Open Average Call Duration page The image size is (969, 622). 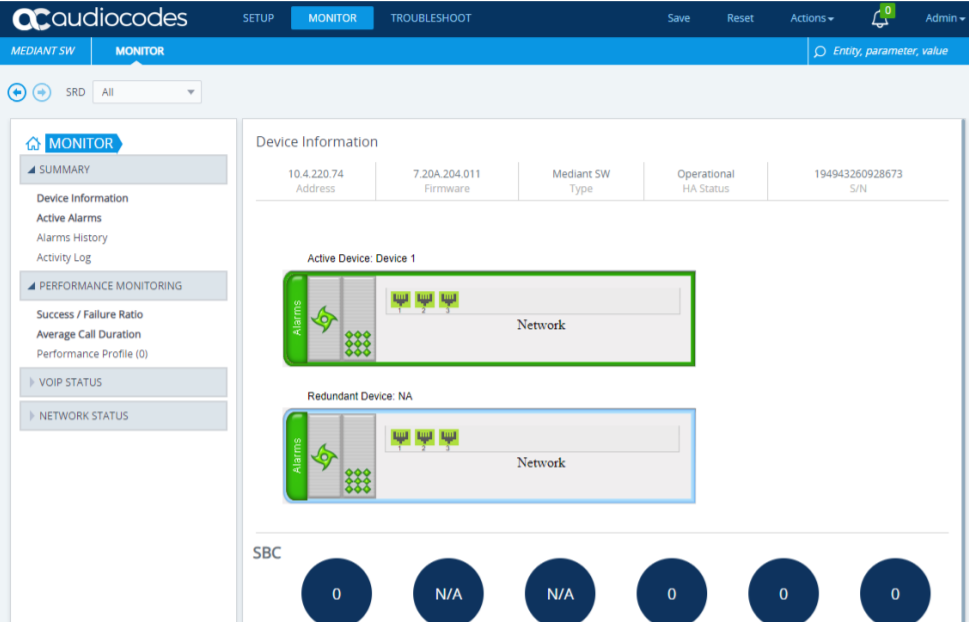(88, 334)
